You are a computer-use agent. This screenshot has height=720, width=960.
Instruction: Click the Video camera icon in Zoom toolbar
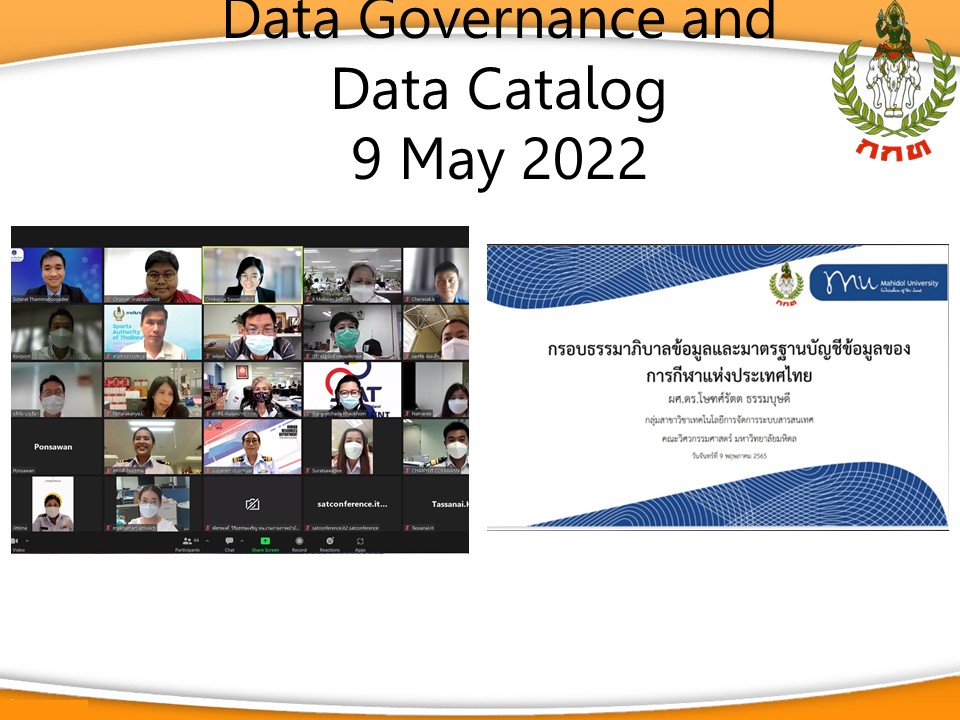point(17,541)
